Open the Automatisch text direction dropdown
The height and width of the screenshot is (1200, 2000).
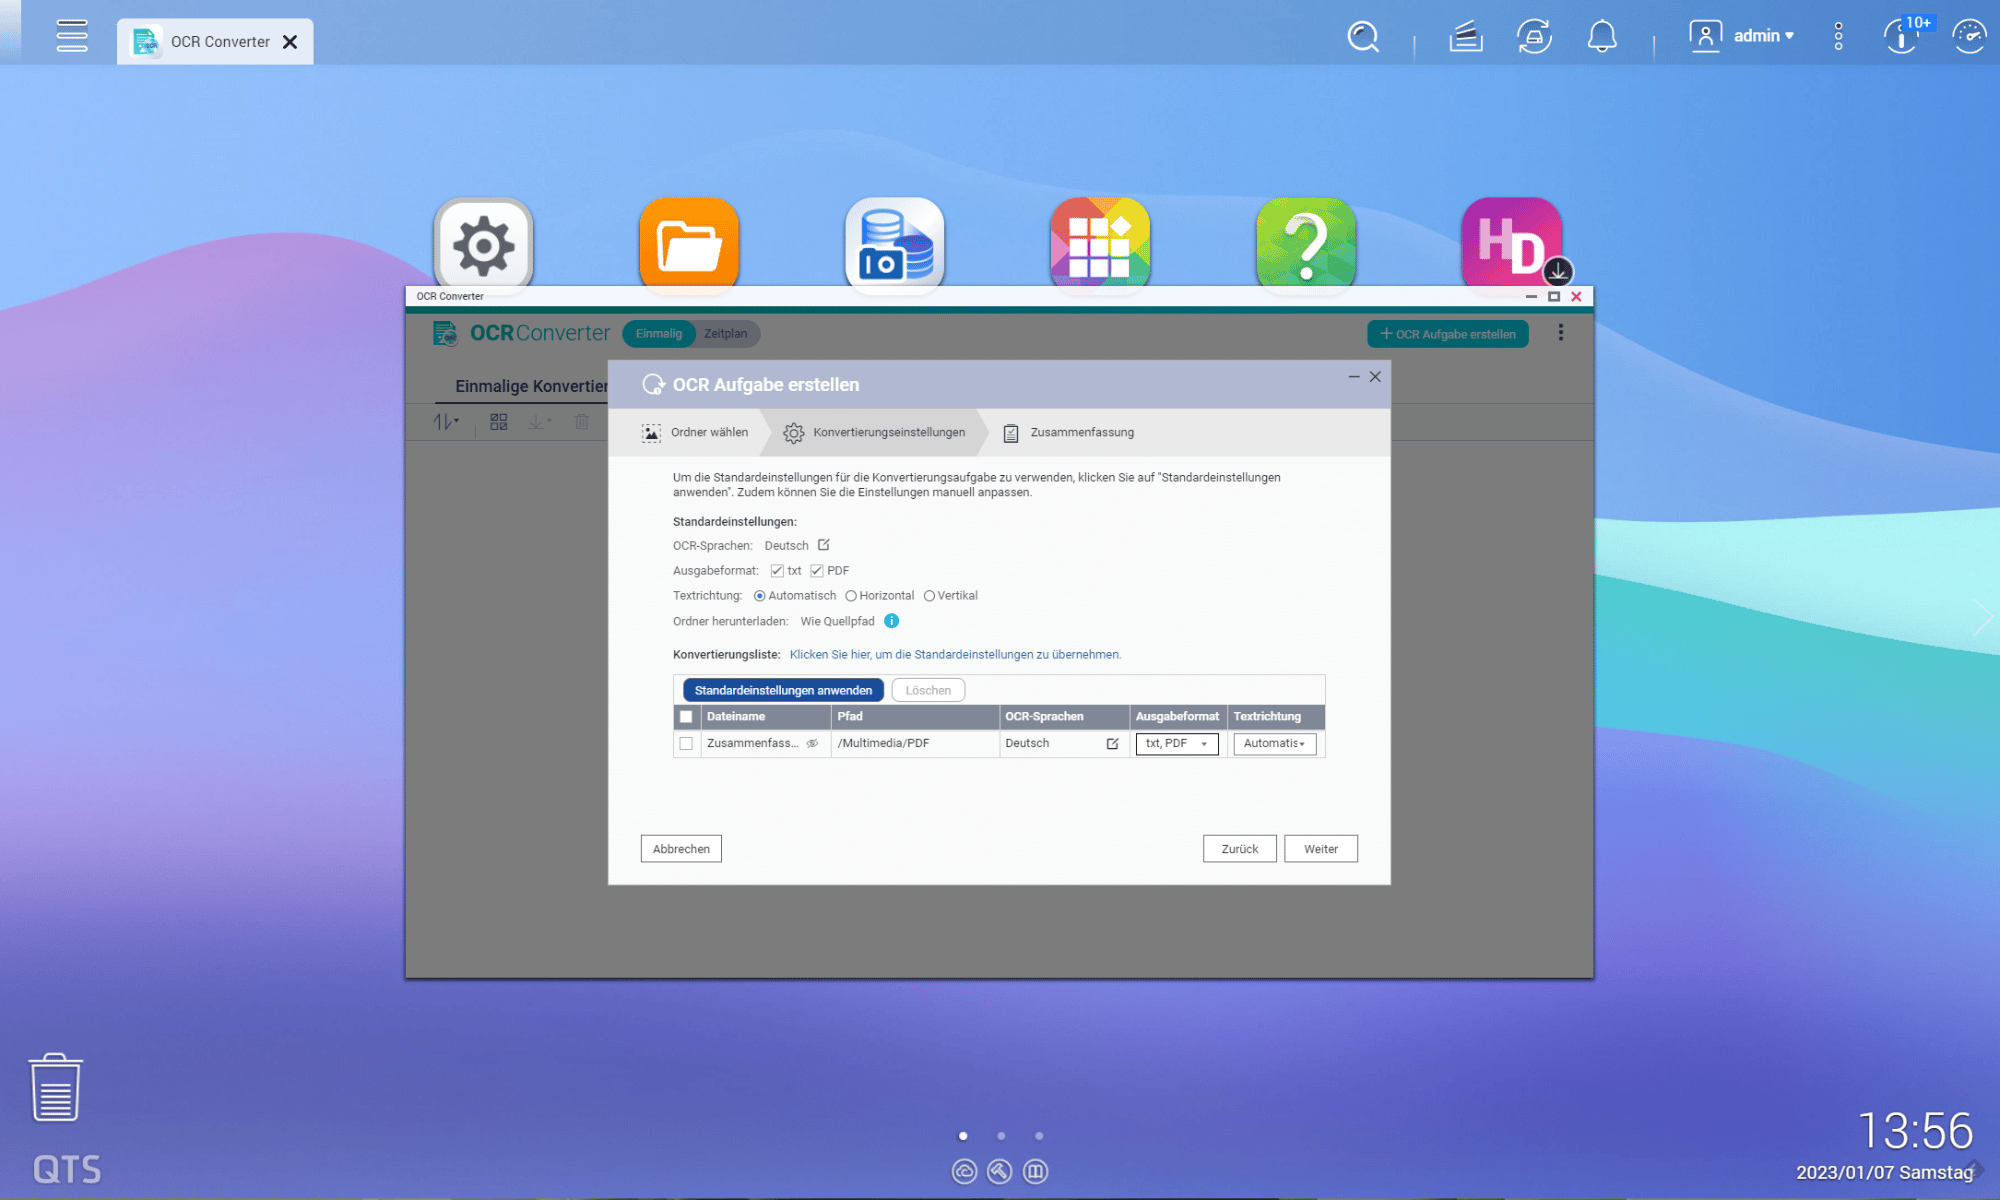coord(1274,743)
